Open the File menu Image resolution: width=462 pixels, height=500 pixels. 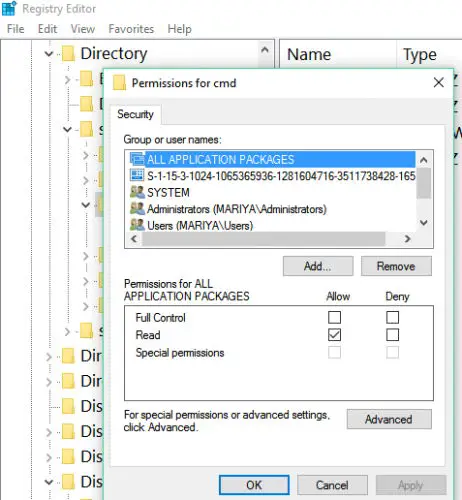click(16, 29)
